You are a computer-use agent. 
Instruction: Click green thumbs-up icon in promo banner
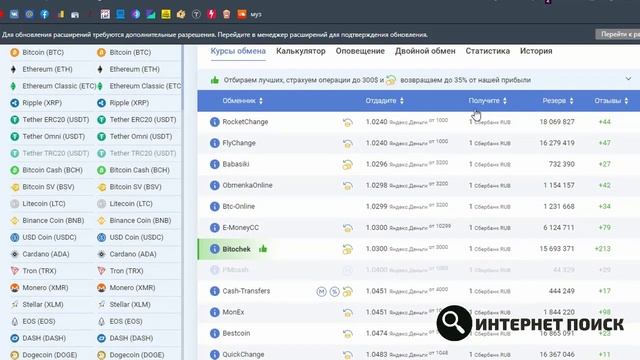[x=215, y=80]
